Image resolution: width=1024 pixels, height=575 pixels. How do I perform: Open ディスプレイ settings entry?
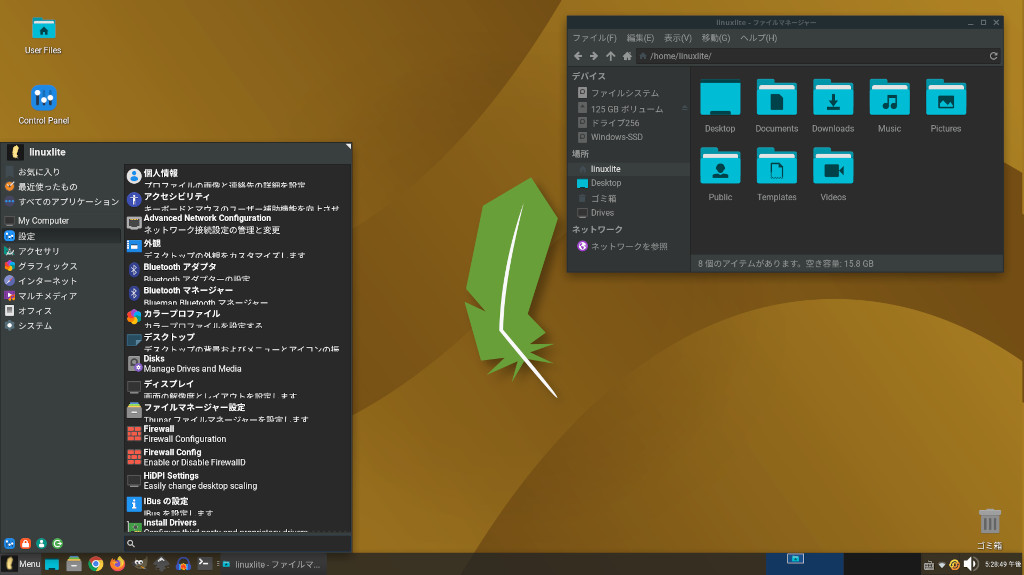pyautogui.click(x=238, y=388)
